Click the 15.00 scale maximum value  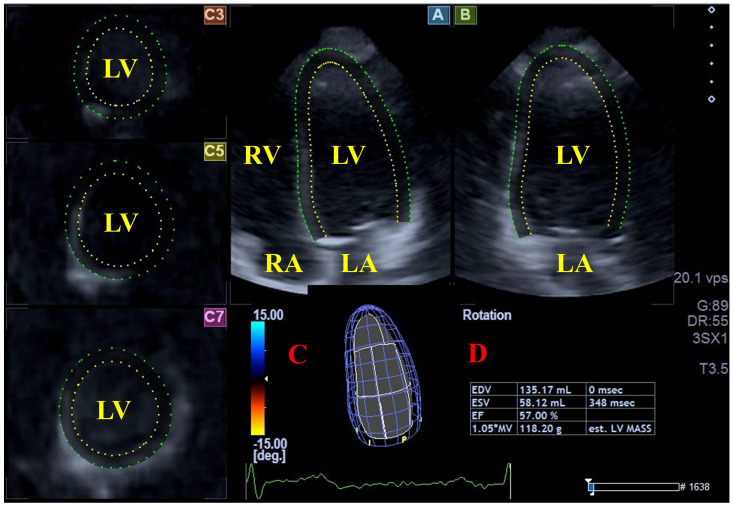coord(268,315)
